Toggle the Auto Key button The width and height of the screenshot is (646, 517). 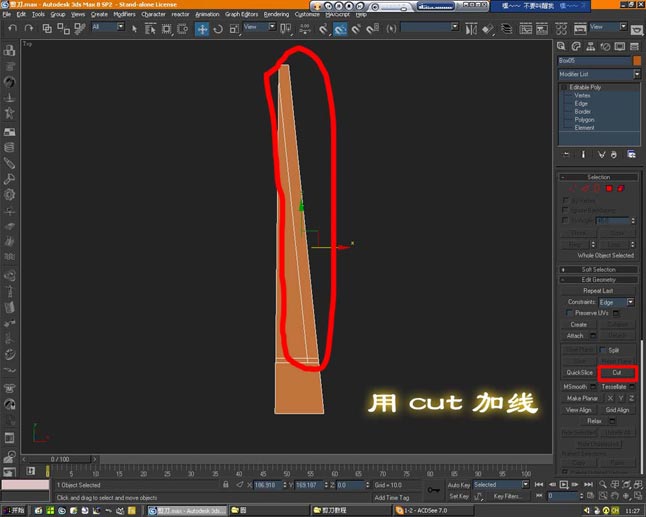(x=459, y=485)
